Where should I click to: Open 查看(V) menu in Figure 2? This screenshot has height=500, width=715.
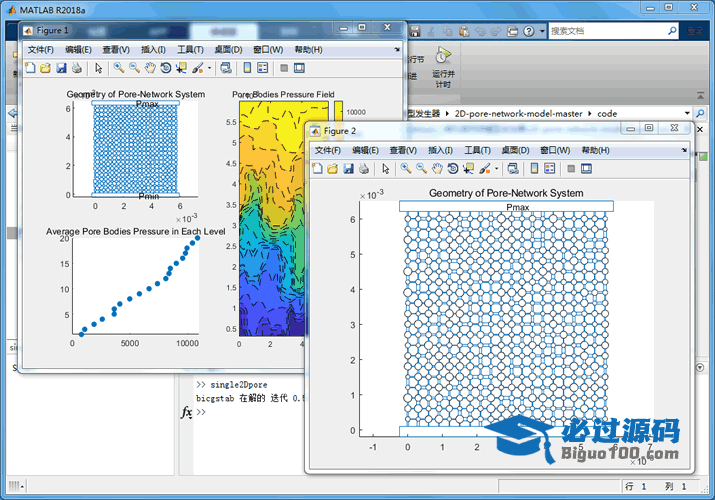click(403, 150)
